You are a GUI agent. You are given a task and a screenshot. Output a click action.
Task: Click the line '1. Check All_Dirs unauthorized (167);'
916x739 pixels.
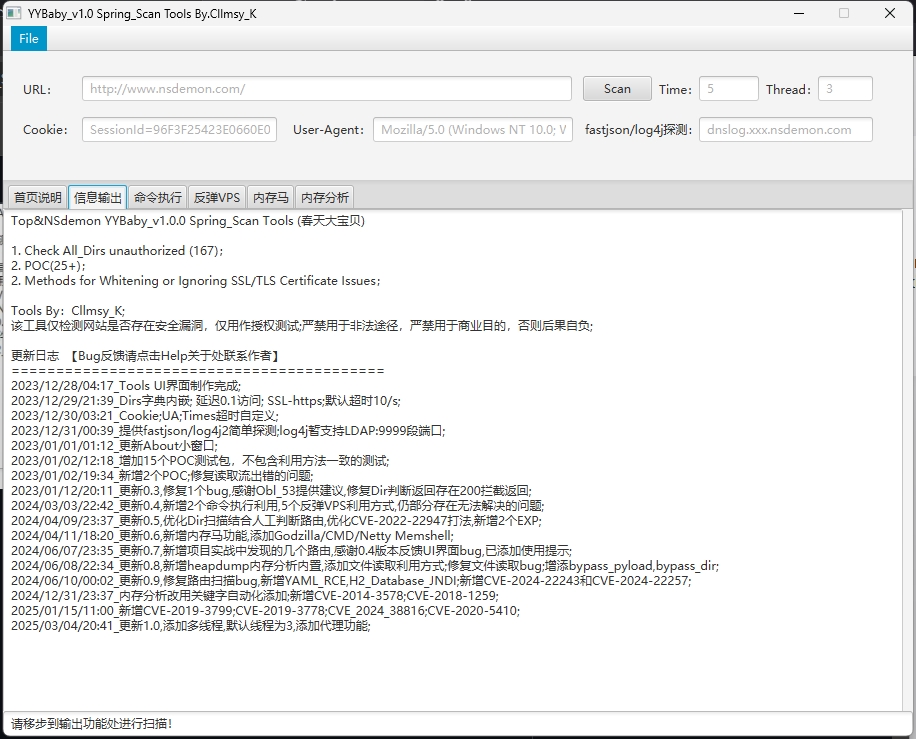117,251
